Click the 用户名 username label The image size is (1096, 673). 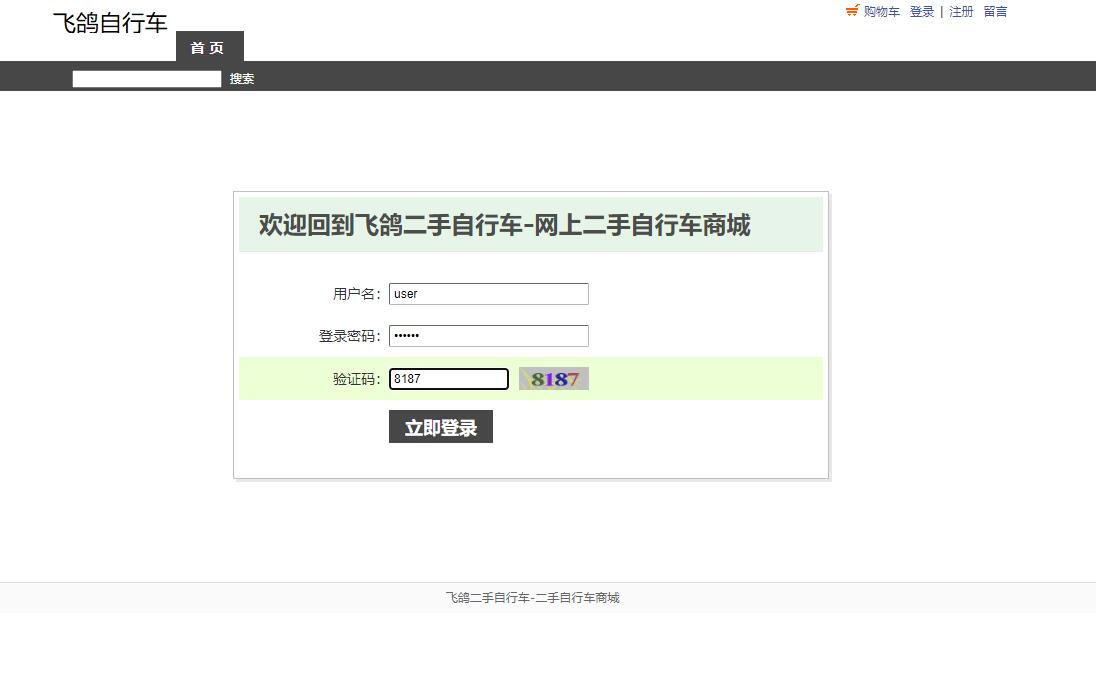(x=356, y=293)
